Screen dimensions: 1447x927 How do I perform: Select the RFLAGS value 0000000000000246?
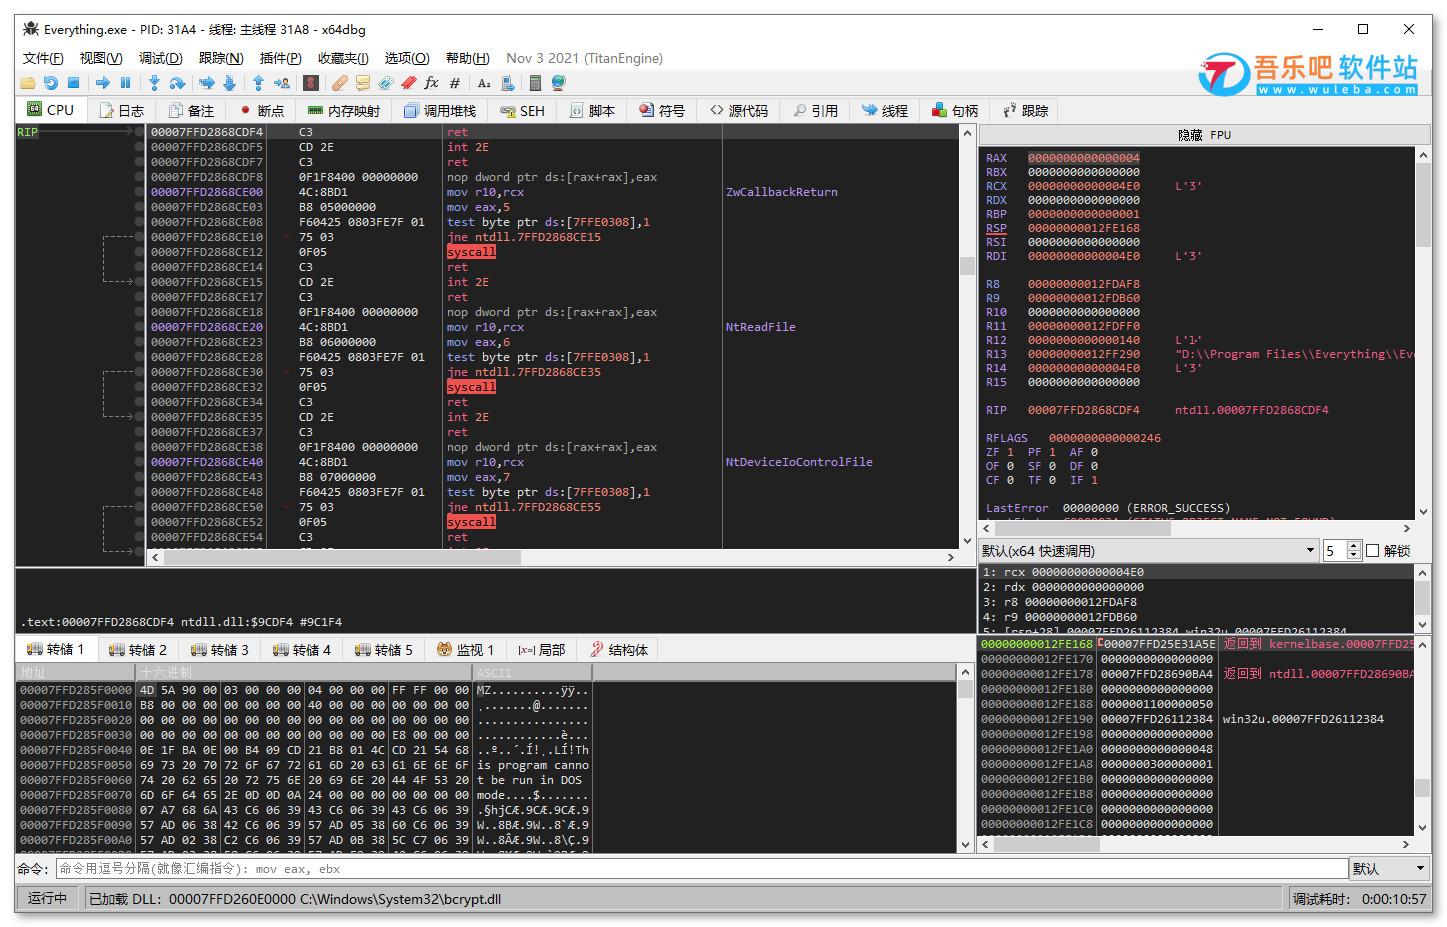click(x=1105, y=438)
